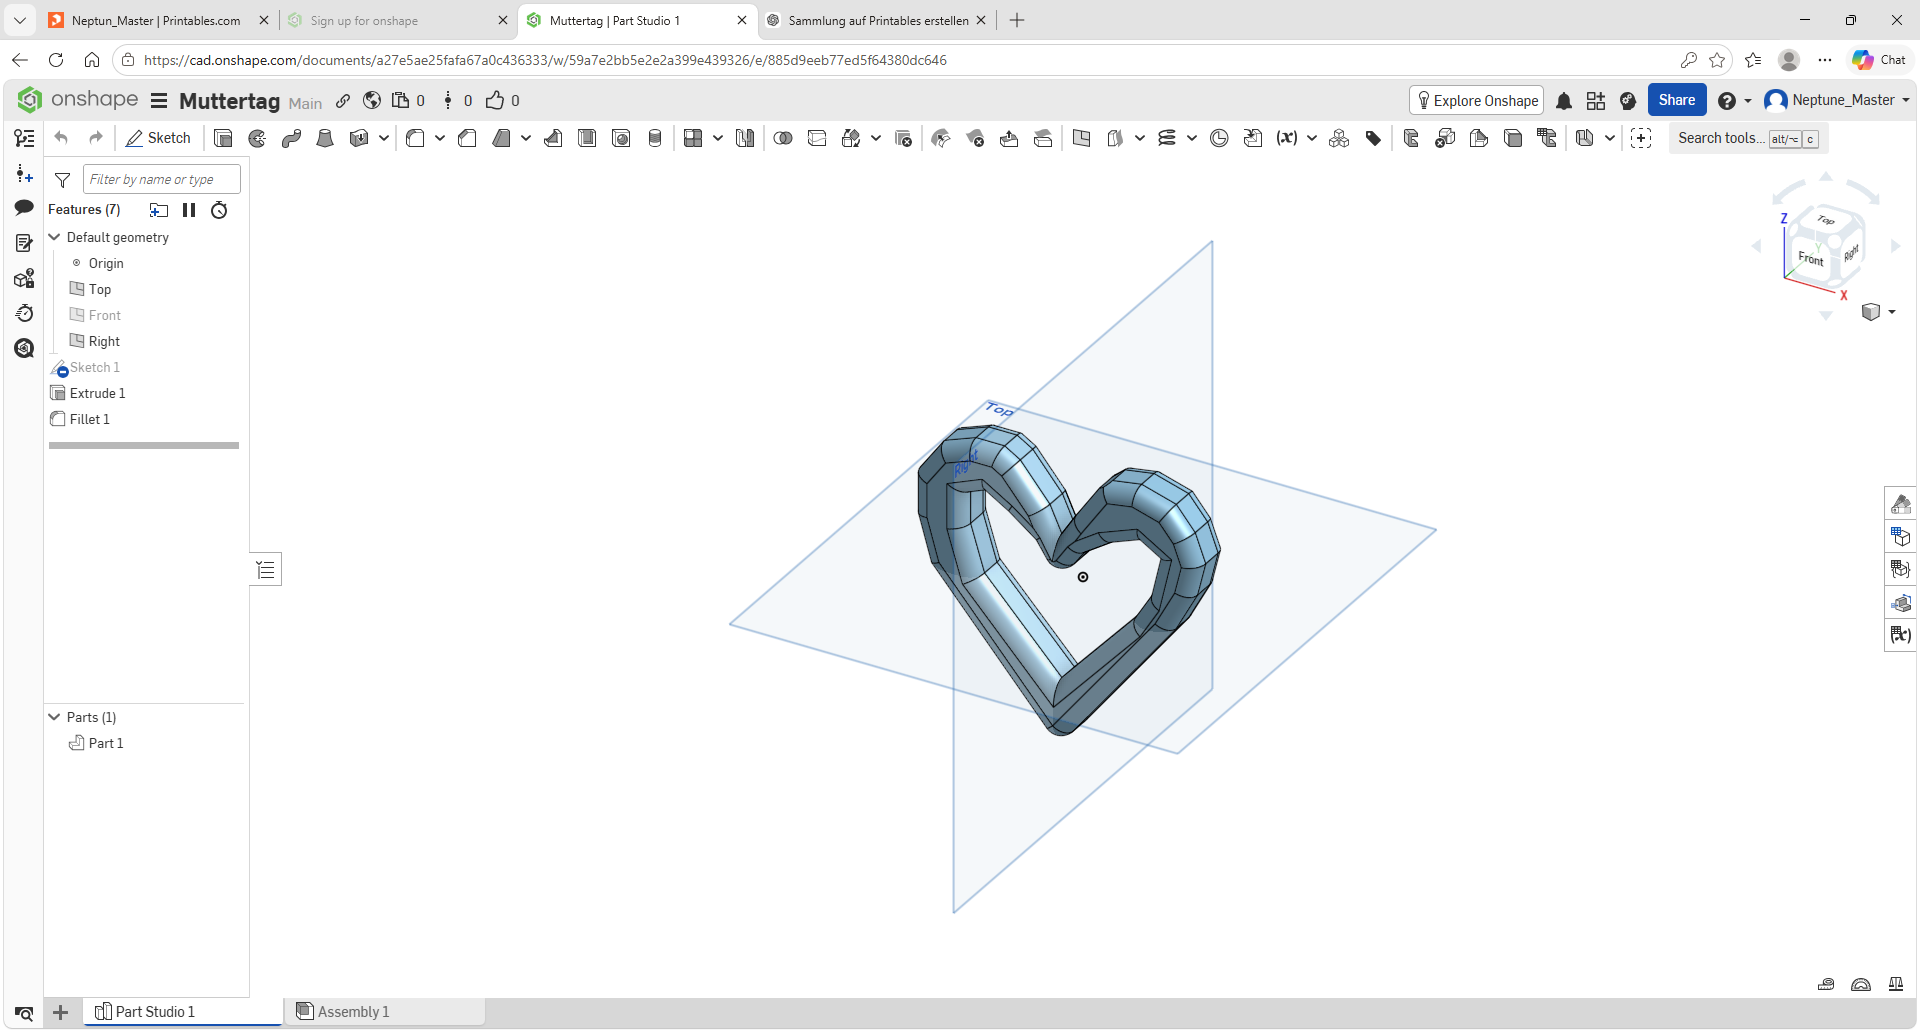
Task: Open the Fillet tool dropdown arrow
Action: [440, 138]
